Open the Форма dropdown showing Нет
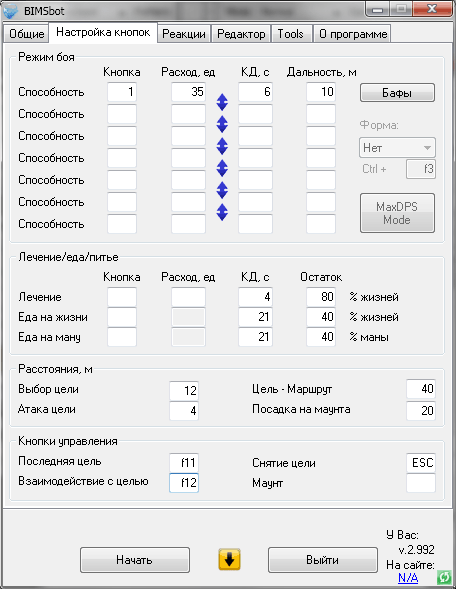Image resolution: width=456 pixels, height=589 pixels. pos(397,148)
